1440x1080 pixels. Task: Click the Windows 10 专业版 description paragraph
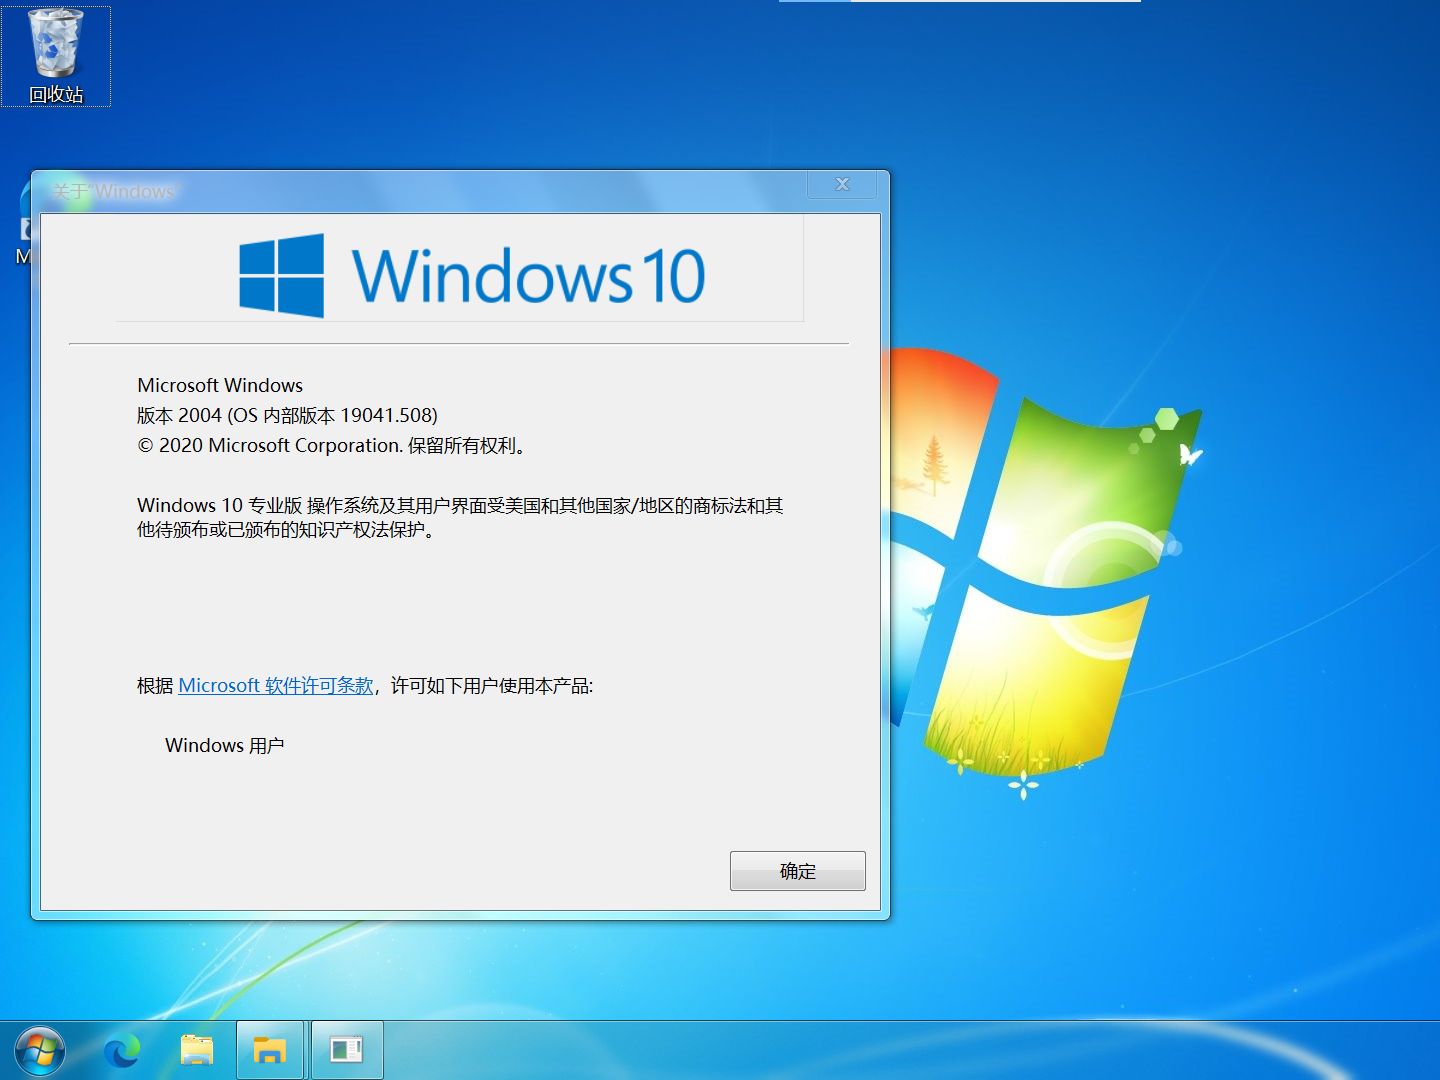point(460,517)
